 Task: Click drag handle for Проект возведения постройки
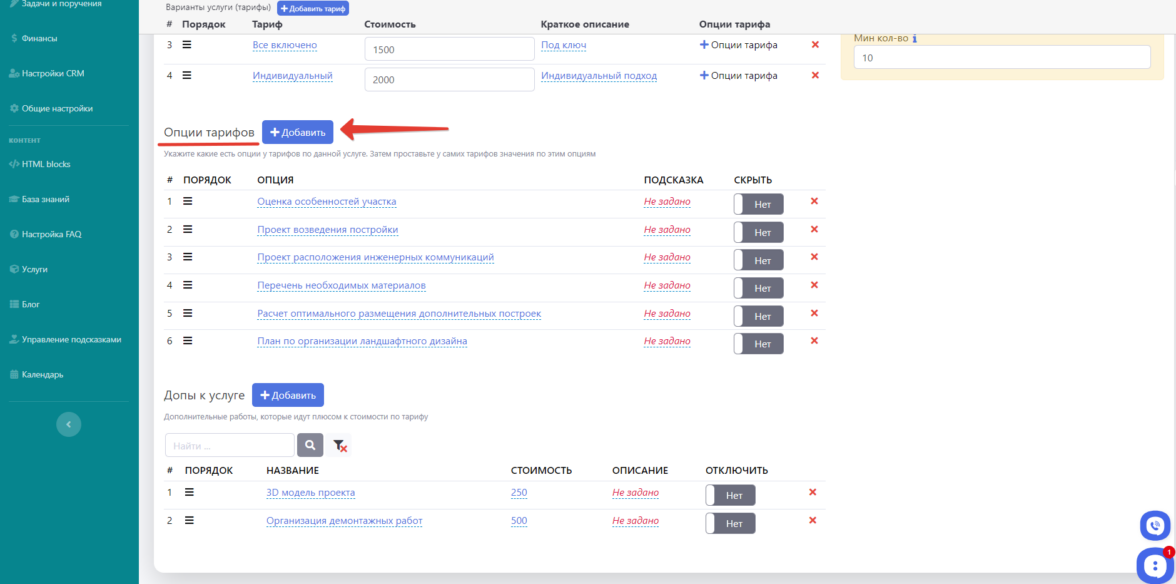pyautogui.click(x=187, y=229)
